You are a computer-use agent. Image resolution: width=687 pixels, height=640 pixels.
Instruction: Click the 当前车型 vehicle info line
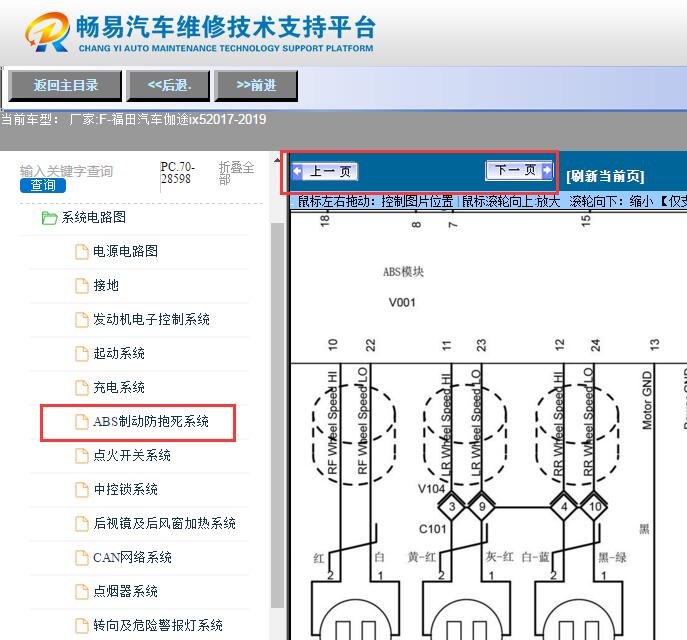coord(134,119)
